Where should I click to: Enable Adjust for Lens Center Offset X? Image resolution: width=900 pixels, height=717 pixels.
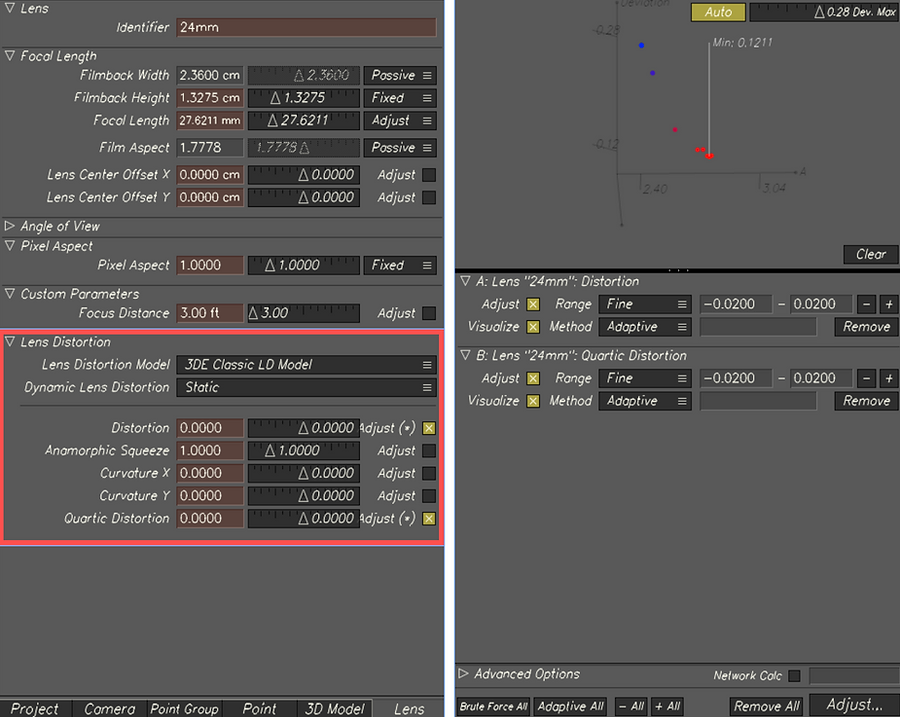(429, 175)
